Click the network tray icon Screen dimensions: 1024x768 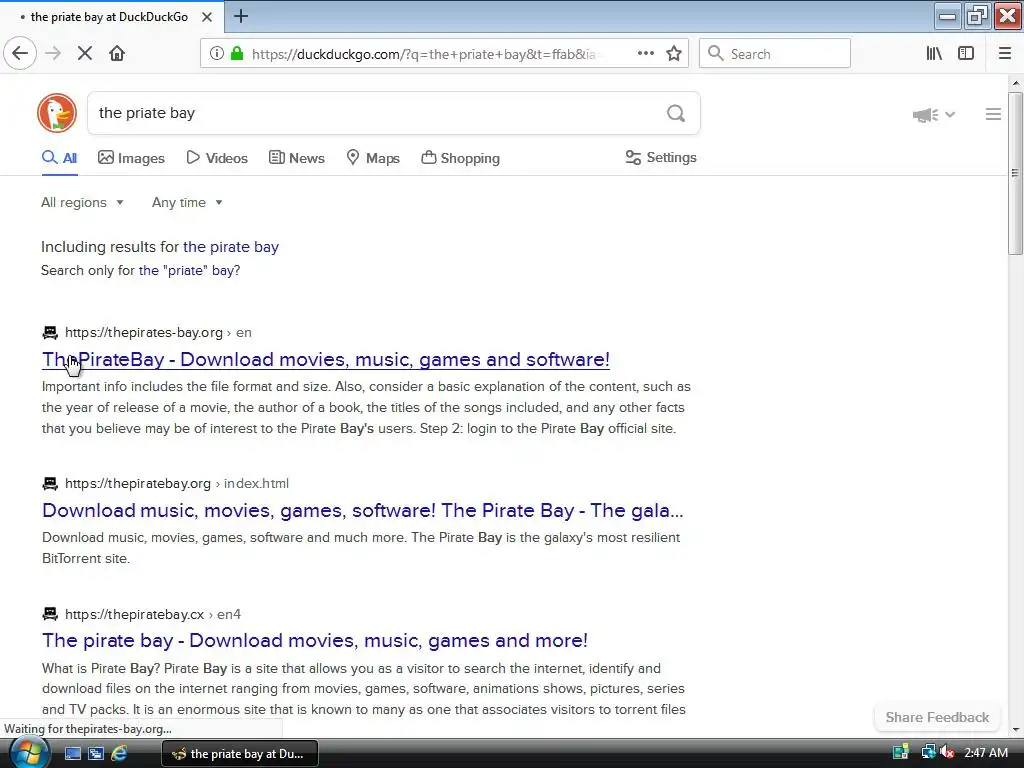tap(928, 753)
